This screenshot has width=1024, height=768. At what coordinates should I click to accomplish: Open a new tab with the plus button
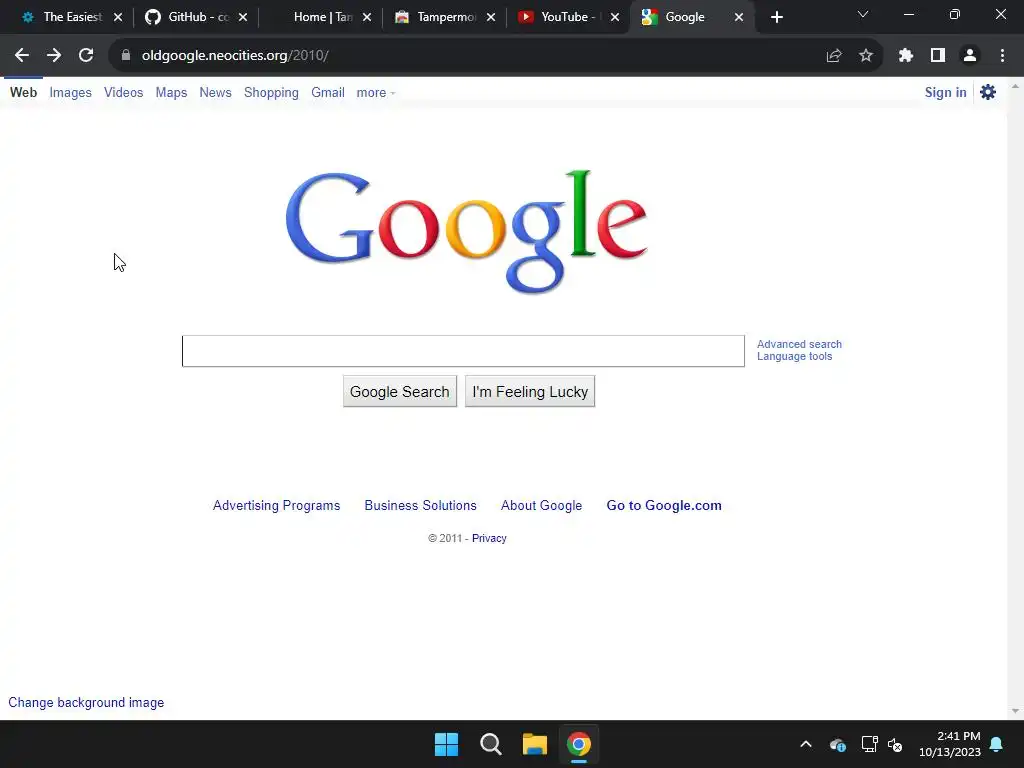point(776,17)
